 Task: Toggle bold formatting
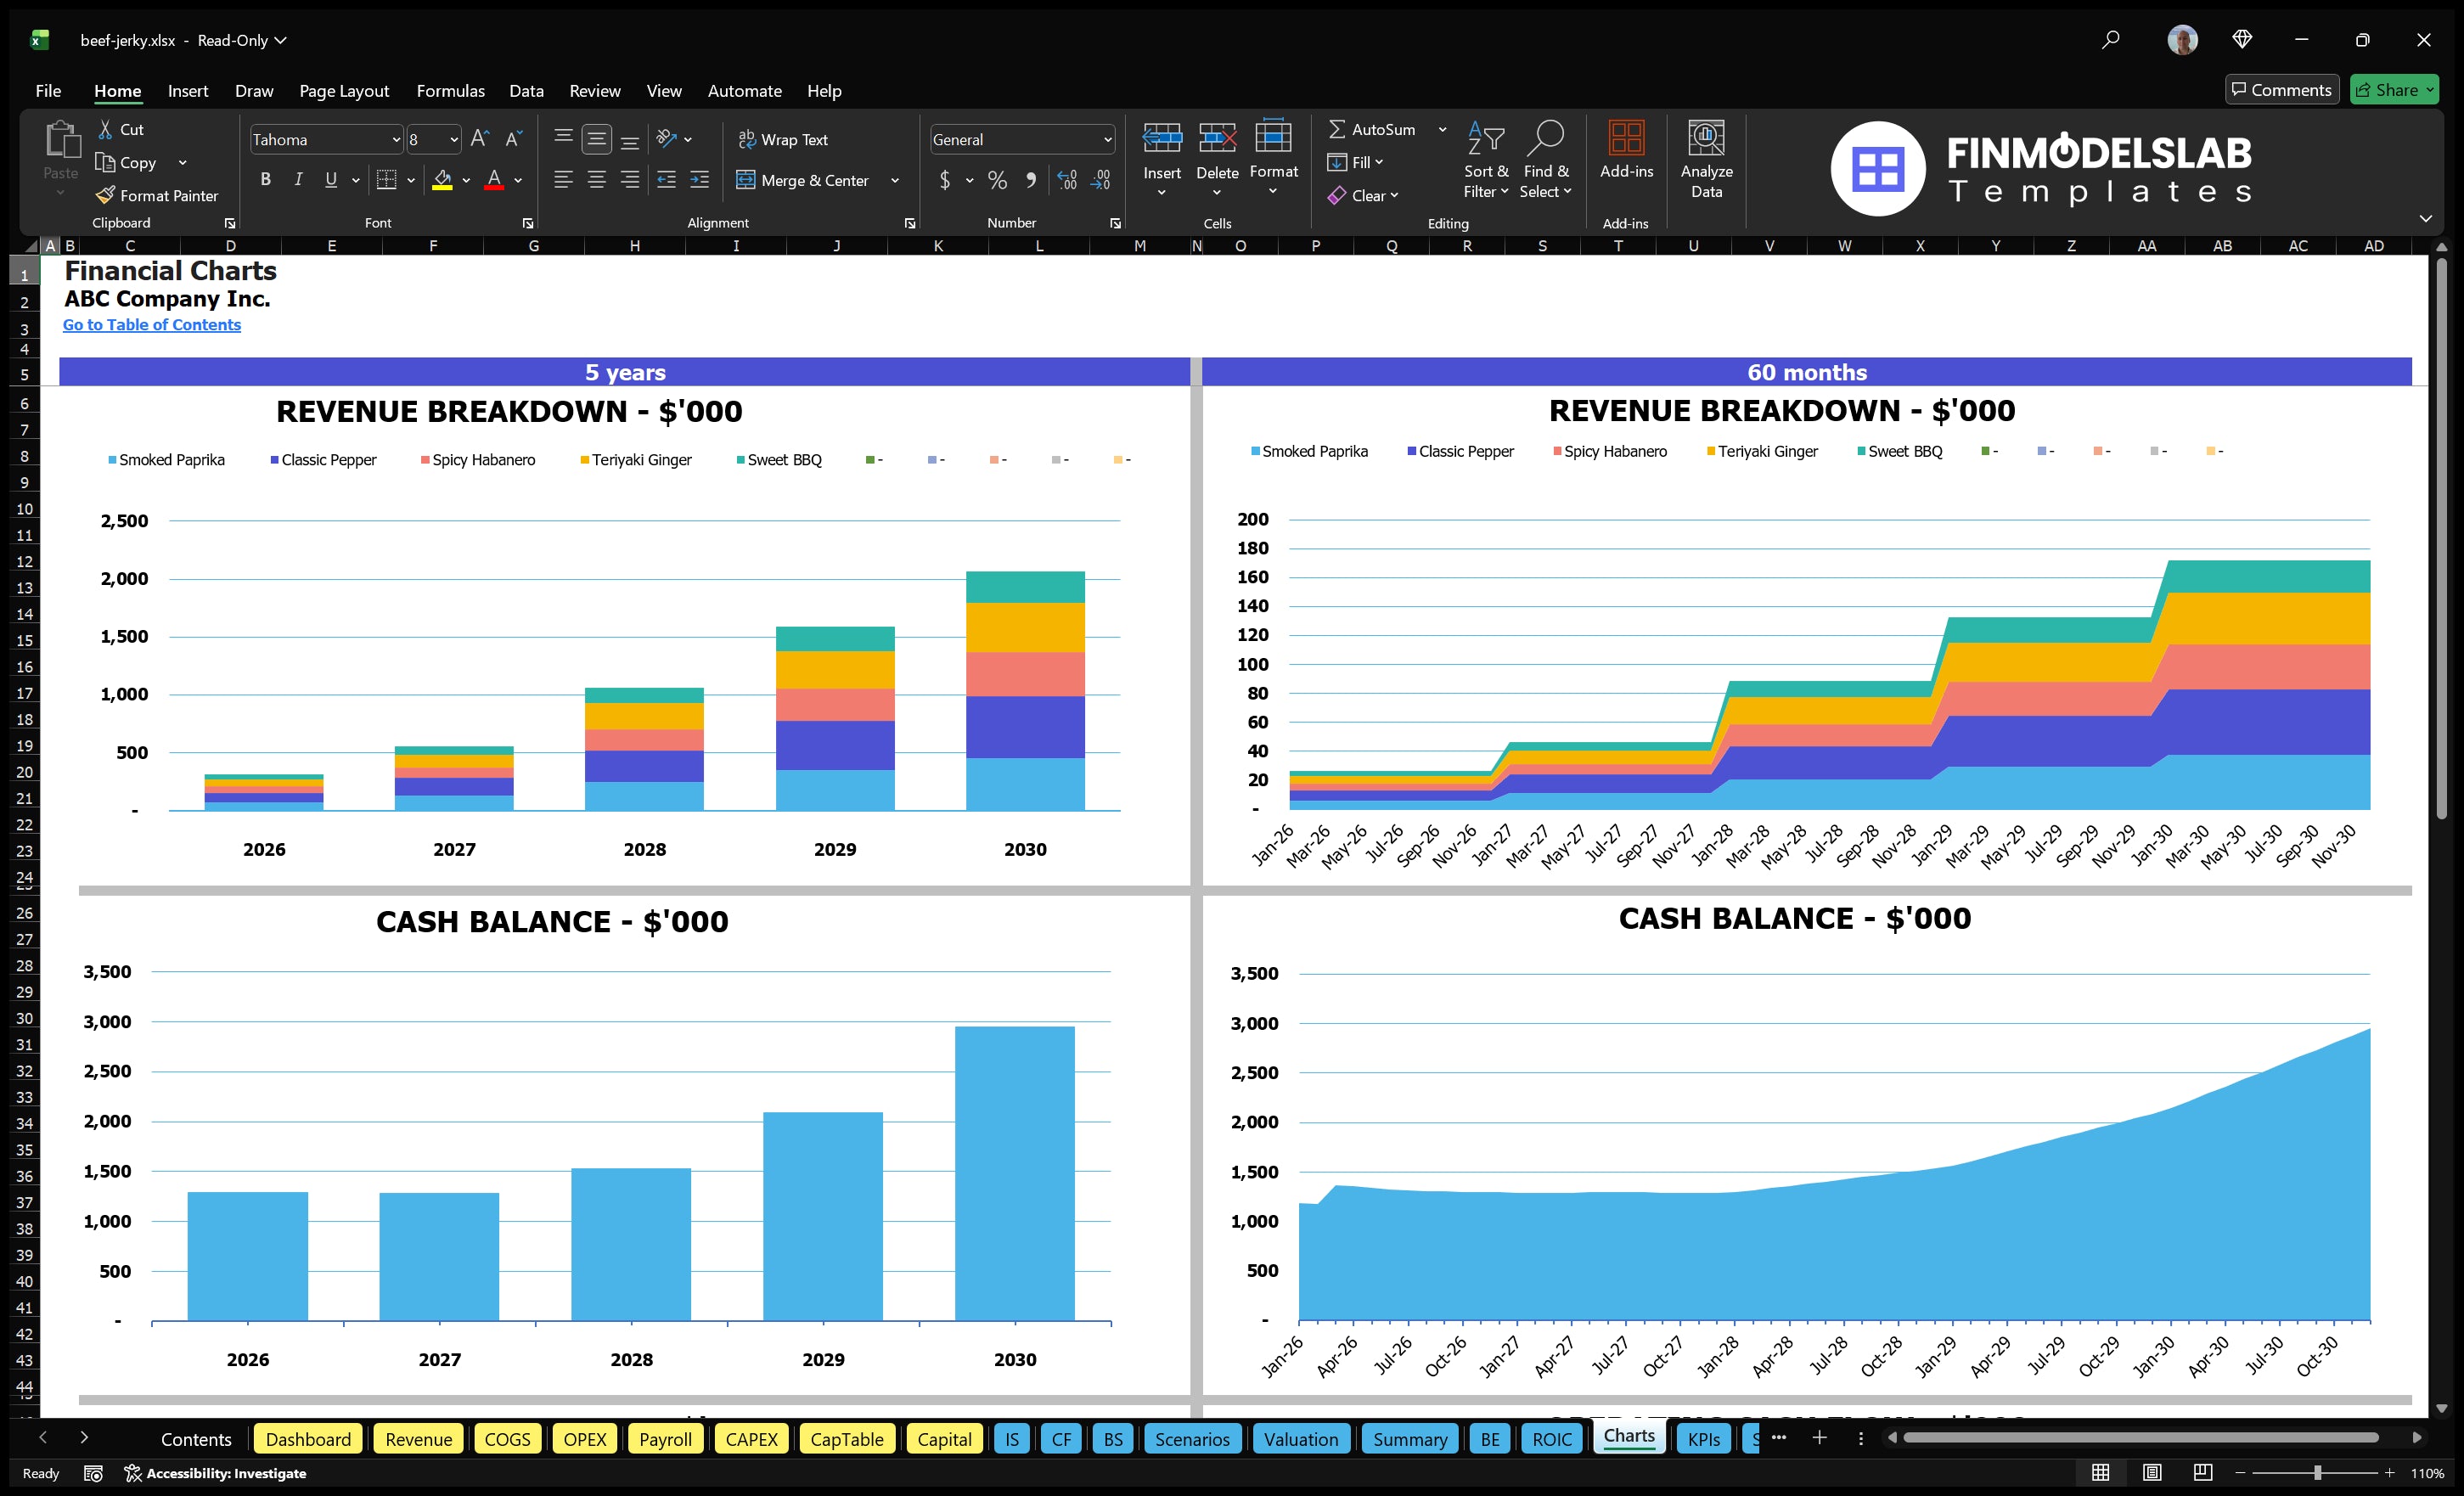point(265,179)
